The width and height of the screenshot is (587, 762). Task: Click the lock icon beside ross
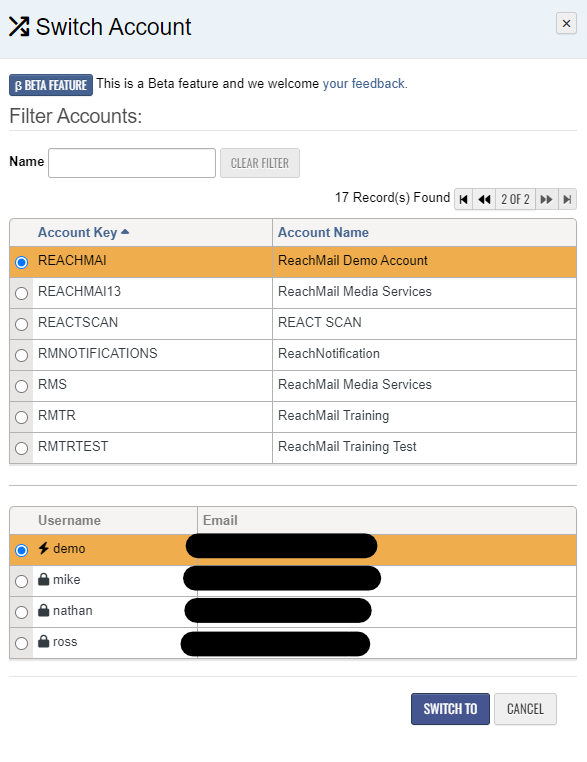[x=44, y=641]
